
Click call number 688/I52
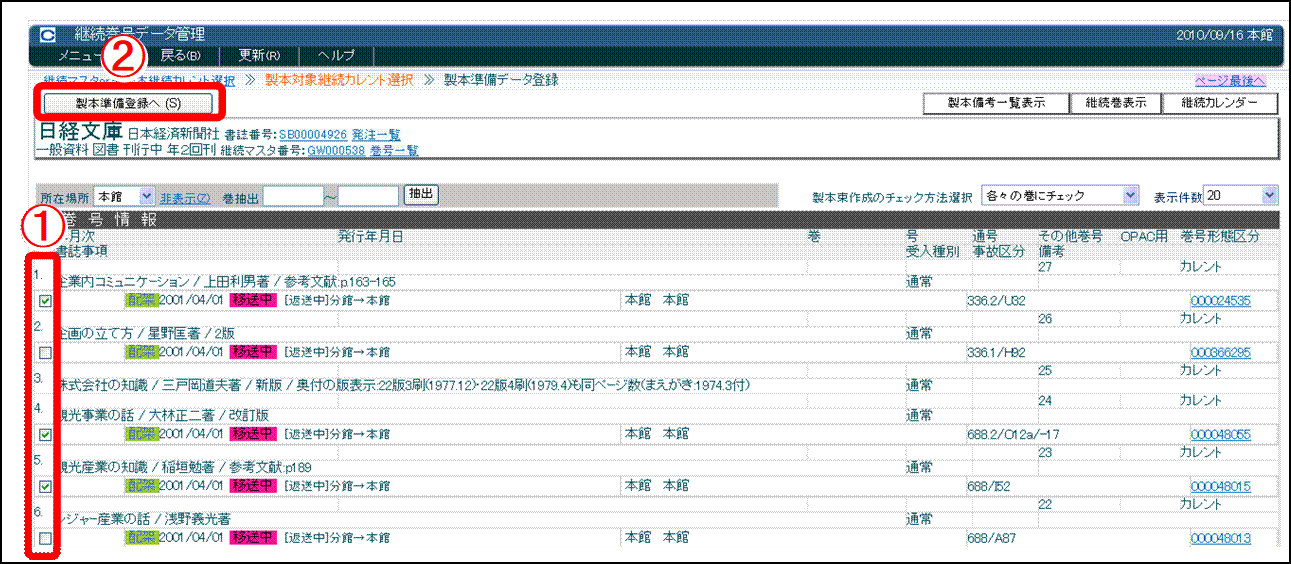tap(987, 487)
